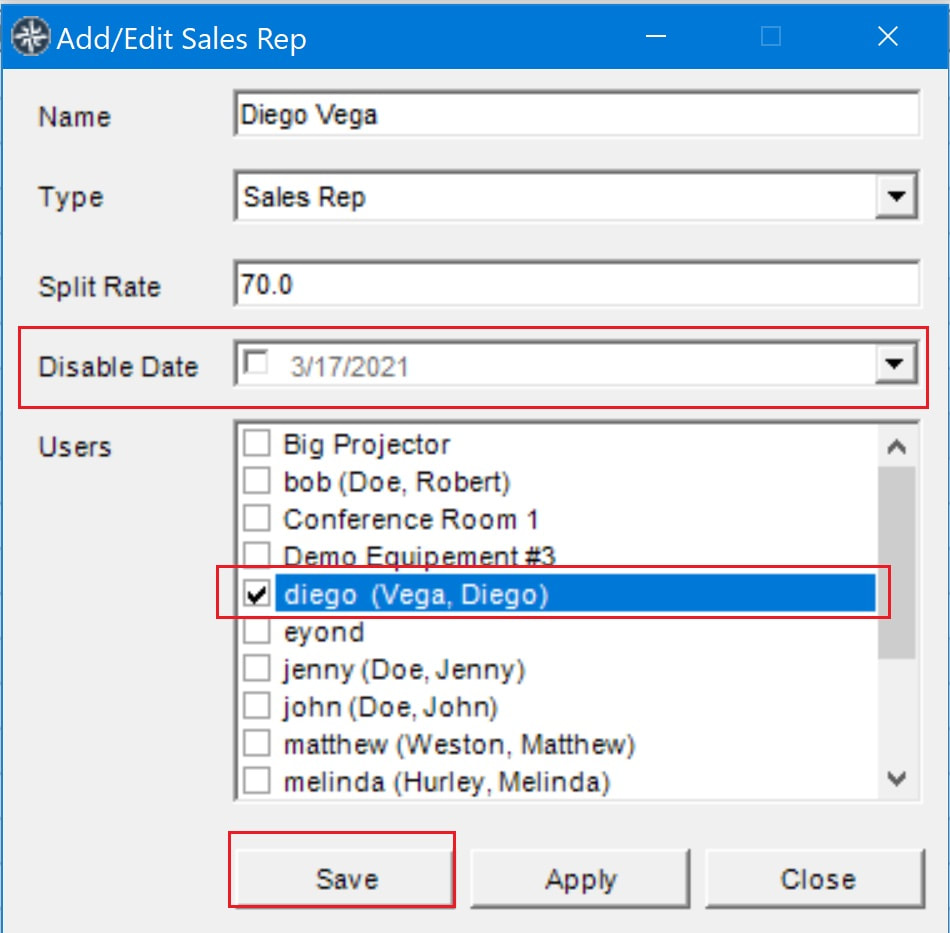Select matthew (Weston, Matthew) in the list
The height and width of the screenshot is (933, 950).
[458, 745]
